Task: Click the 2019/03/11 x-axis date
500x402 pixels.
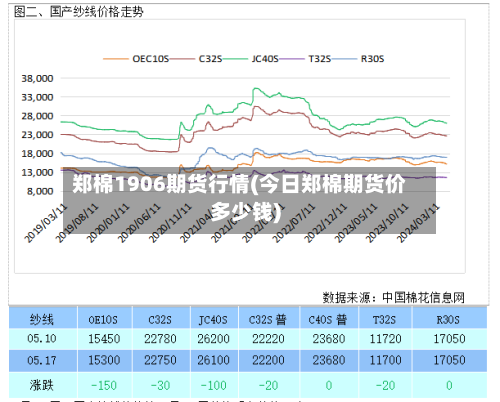Action: 45,223
